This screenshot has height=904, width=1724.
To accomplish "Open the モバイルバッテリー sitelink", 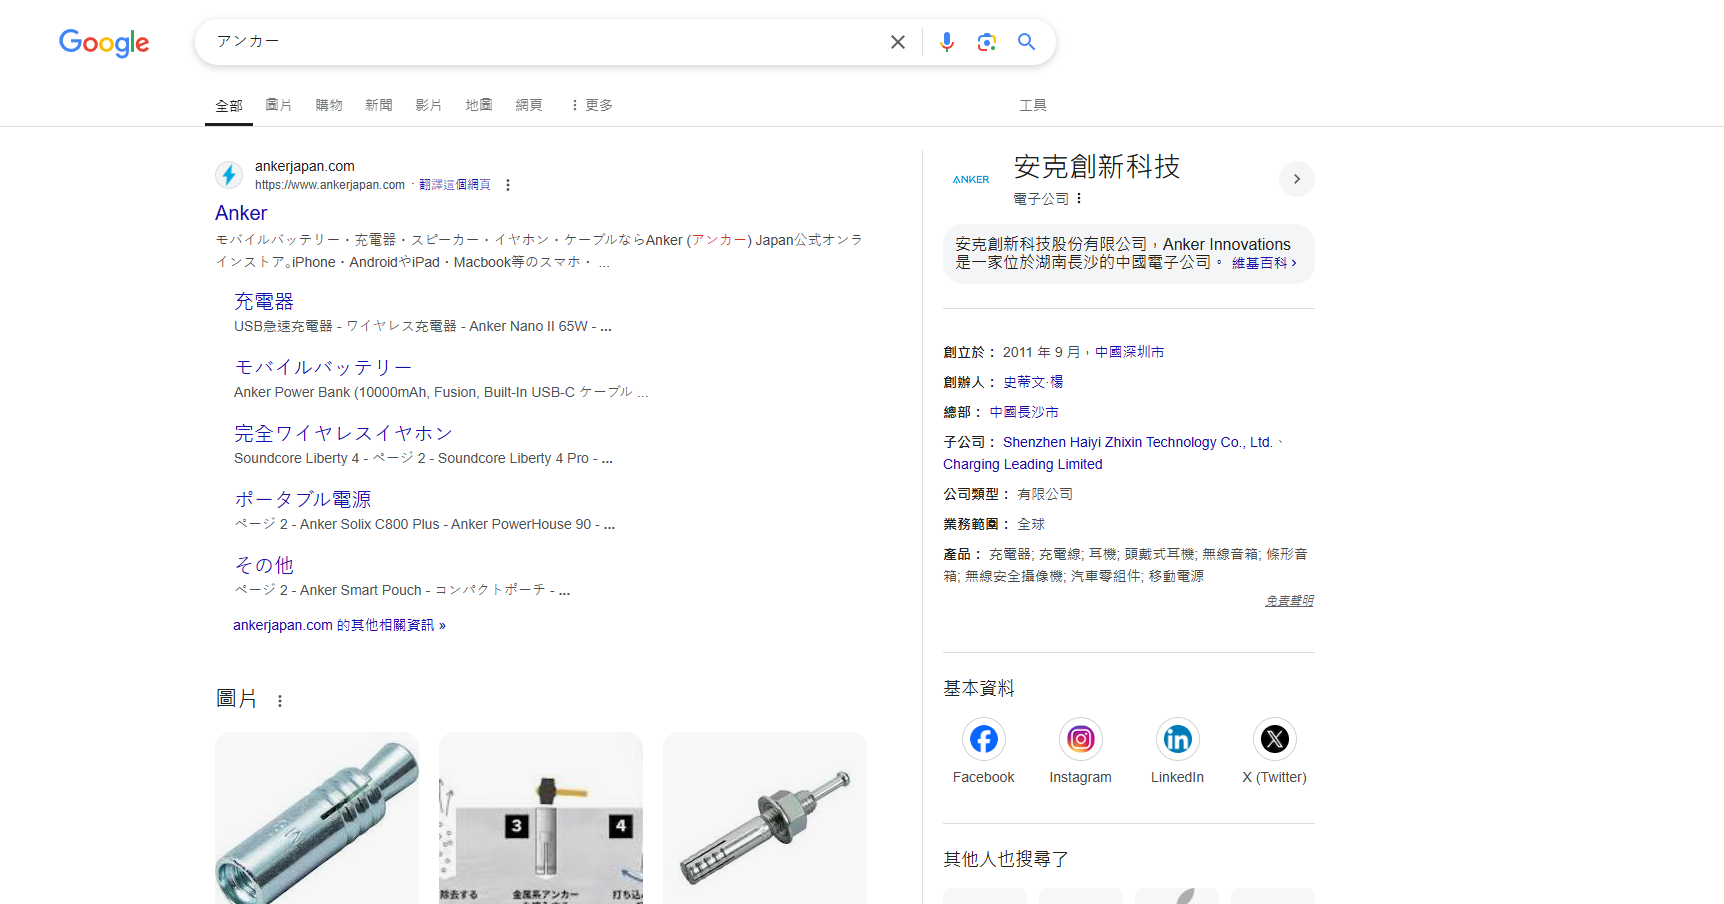I will (x=323, y=367).
